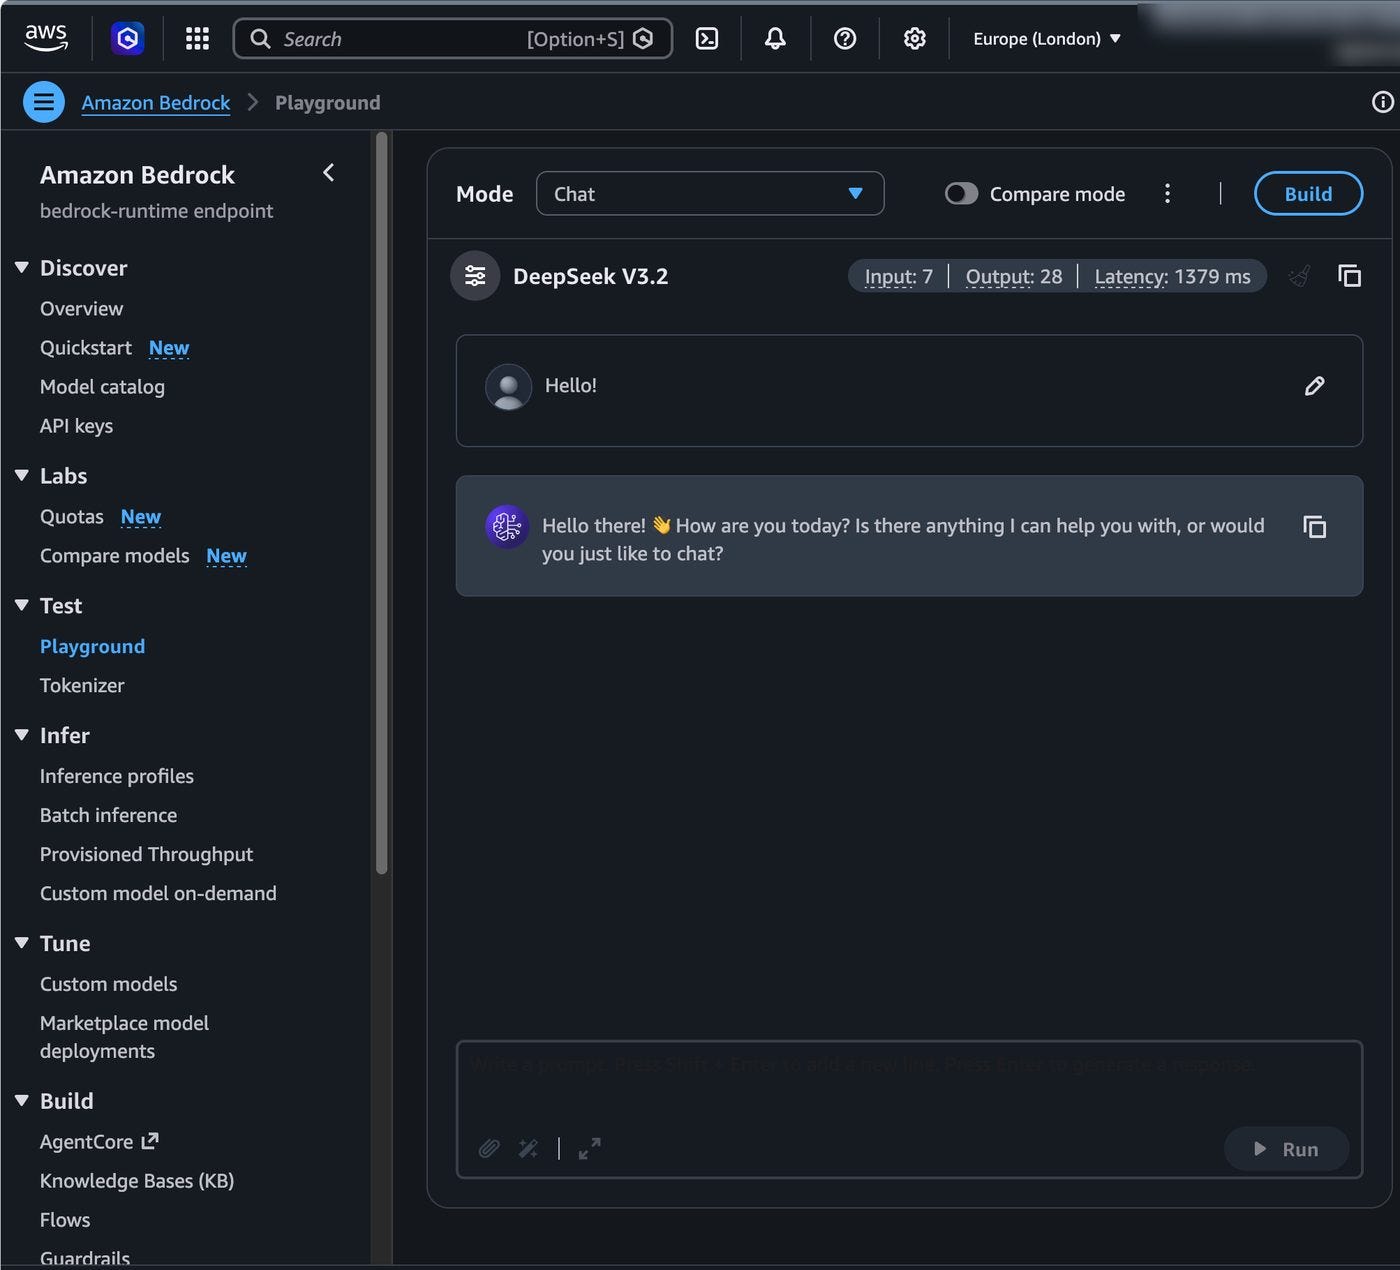Collapse the Discover section
The height and width of the screenshot is (1270, 1400).
[x=22, y=268]
